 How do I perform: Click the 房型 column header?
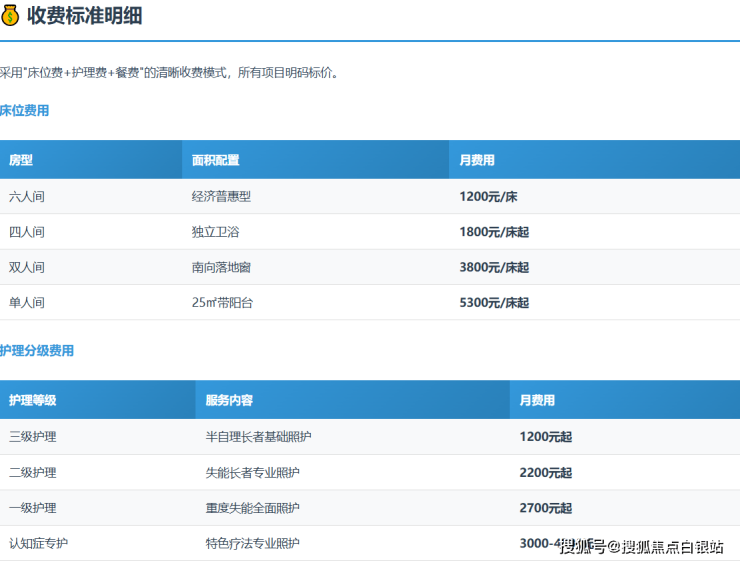(21, 160)
